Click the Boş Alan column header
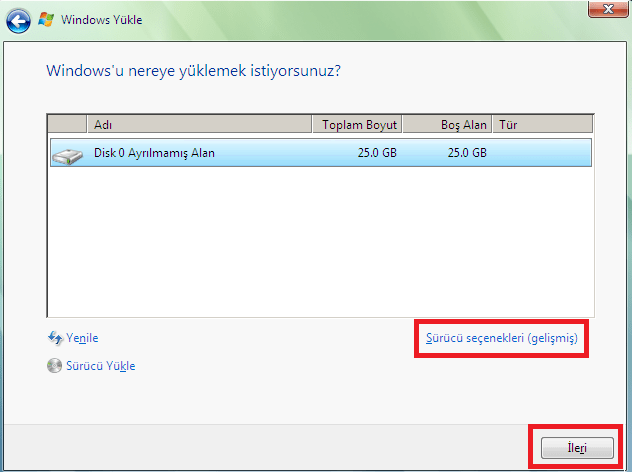 [x=447, y=125]
